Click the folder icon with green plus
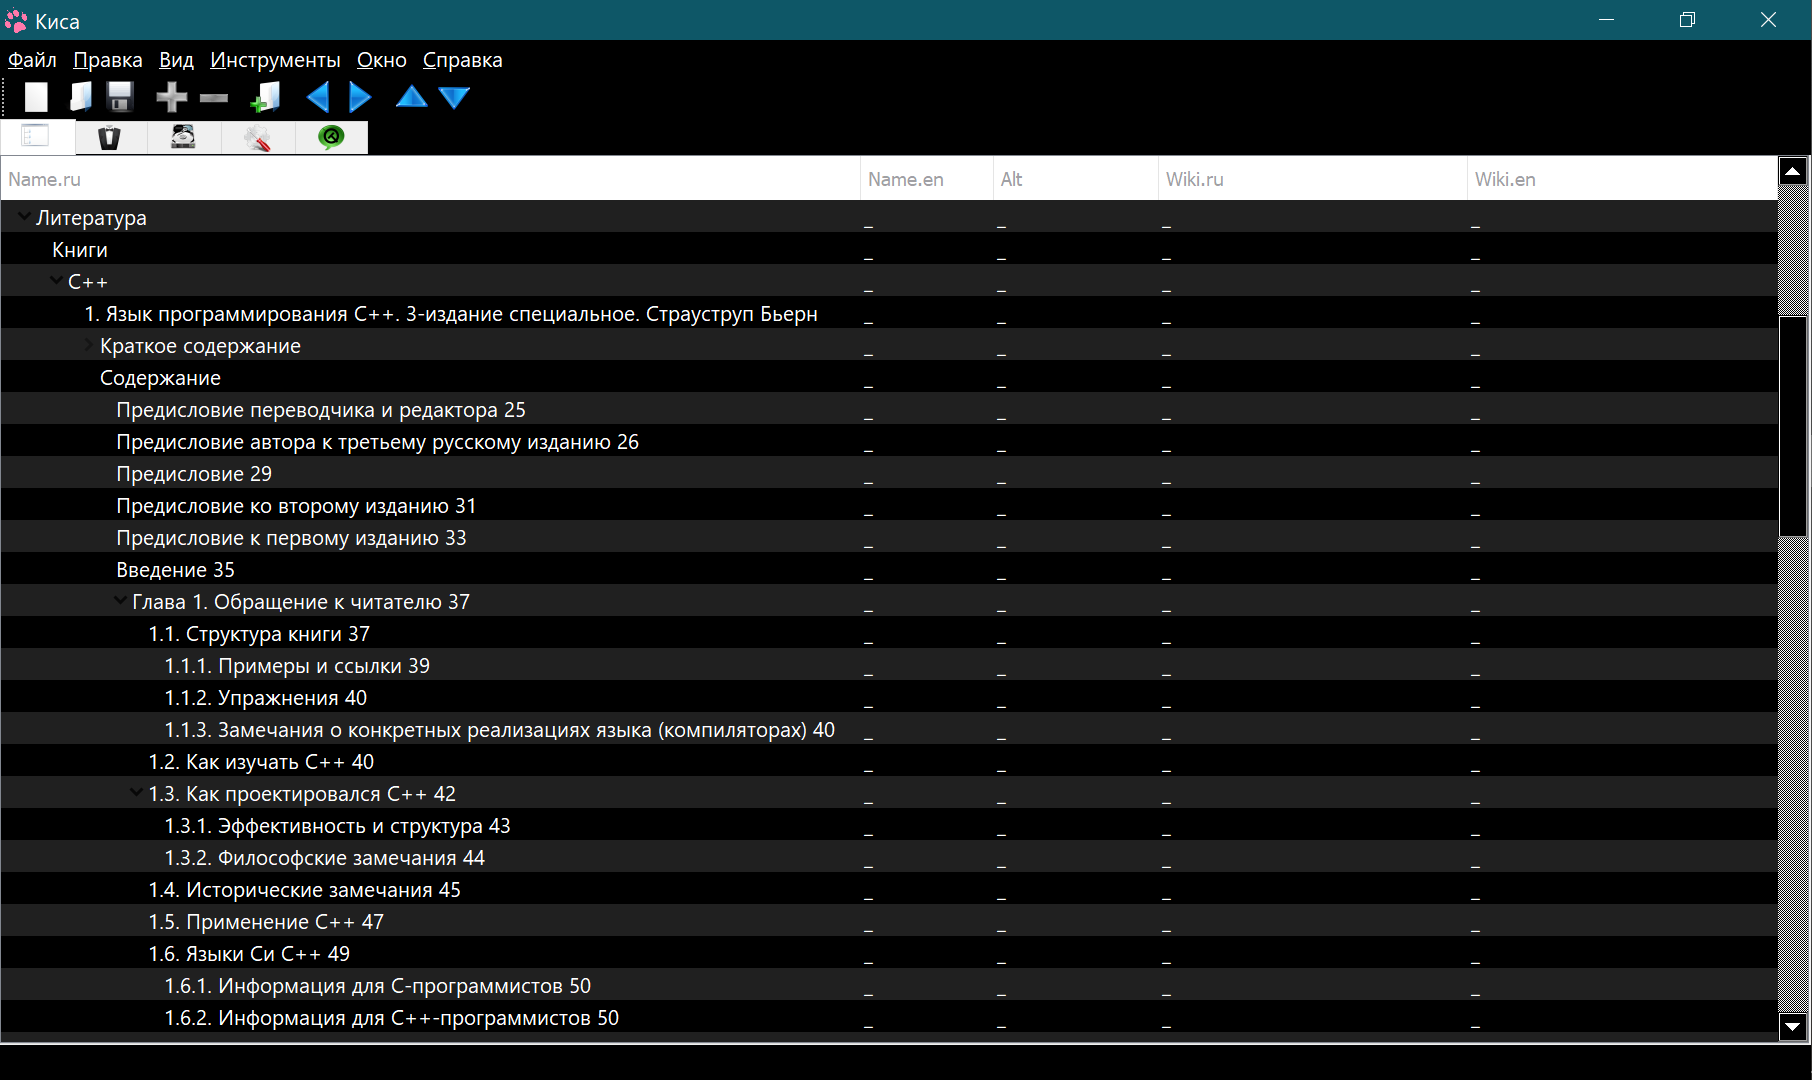The image size is (1812, 1080). tap(266, 97)
